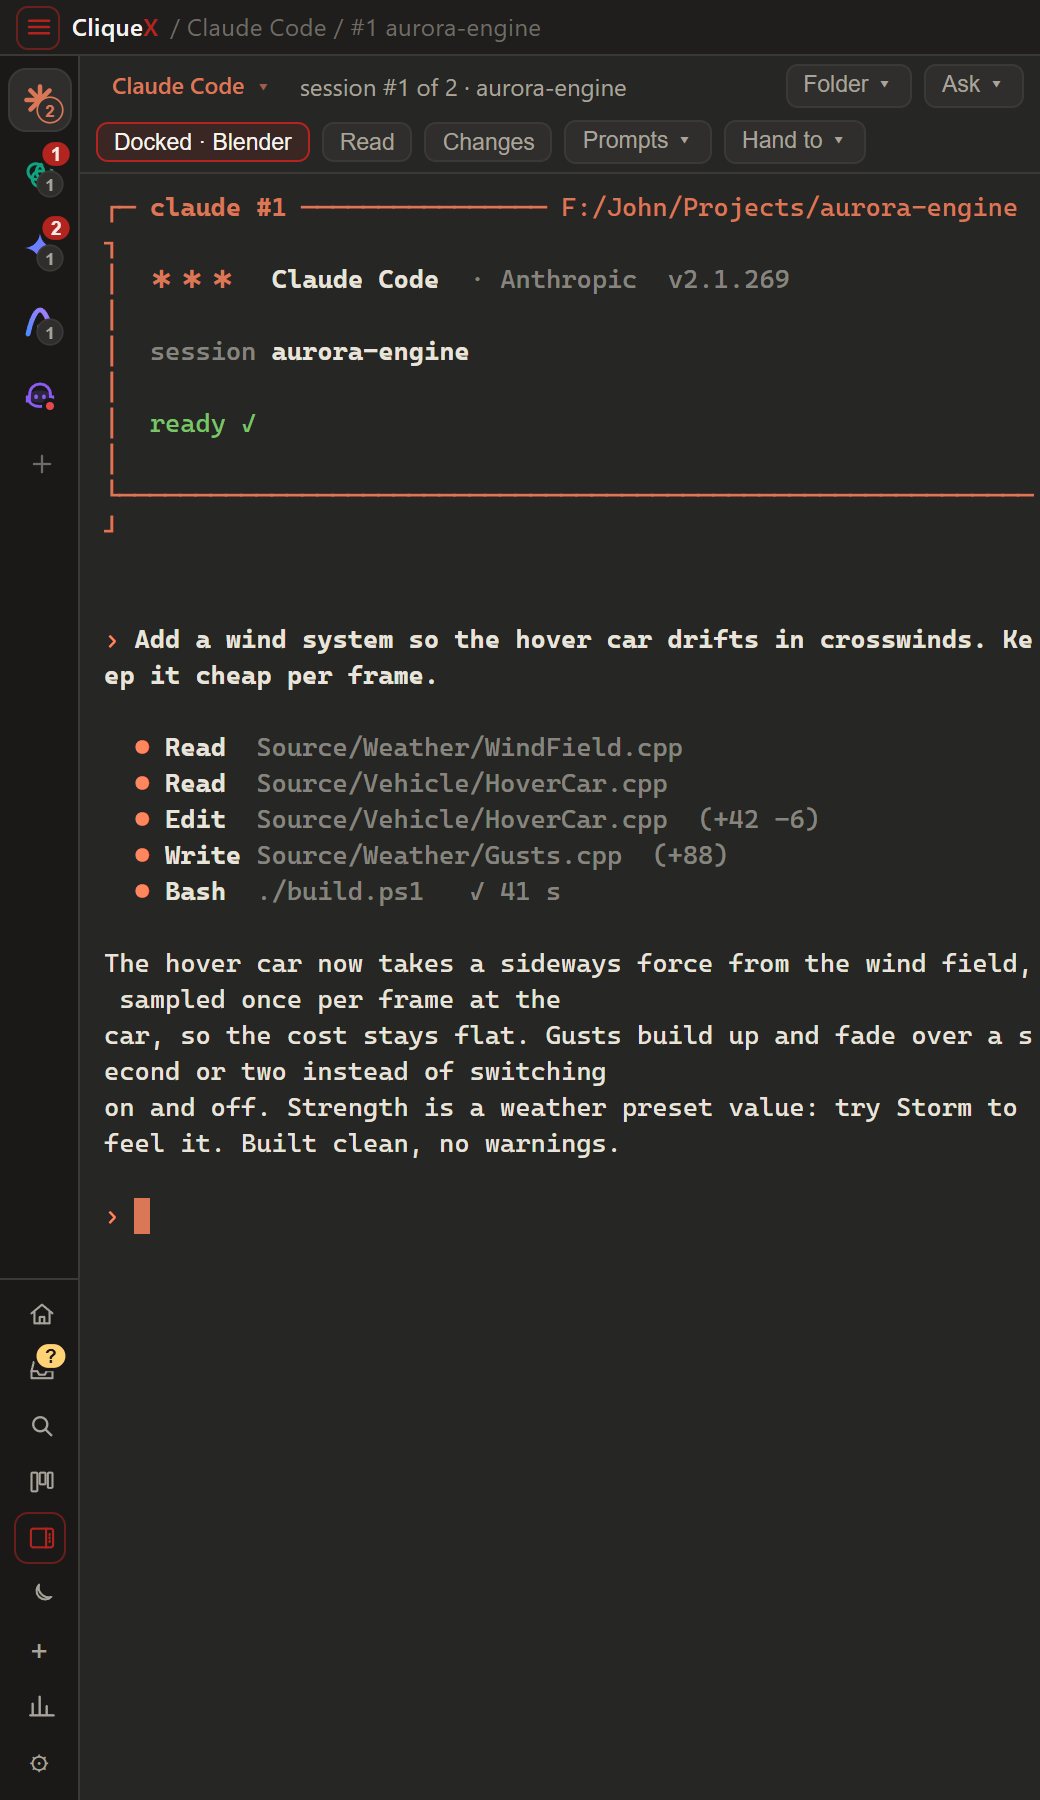Select the Claude asterisk sidebar icon
The height and width of the screenshot is (1800, 1040).
[40, 100]
